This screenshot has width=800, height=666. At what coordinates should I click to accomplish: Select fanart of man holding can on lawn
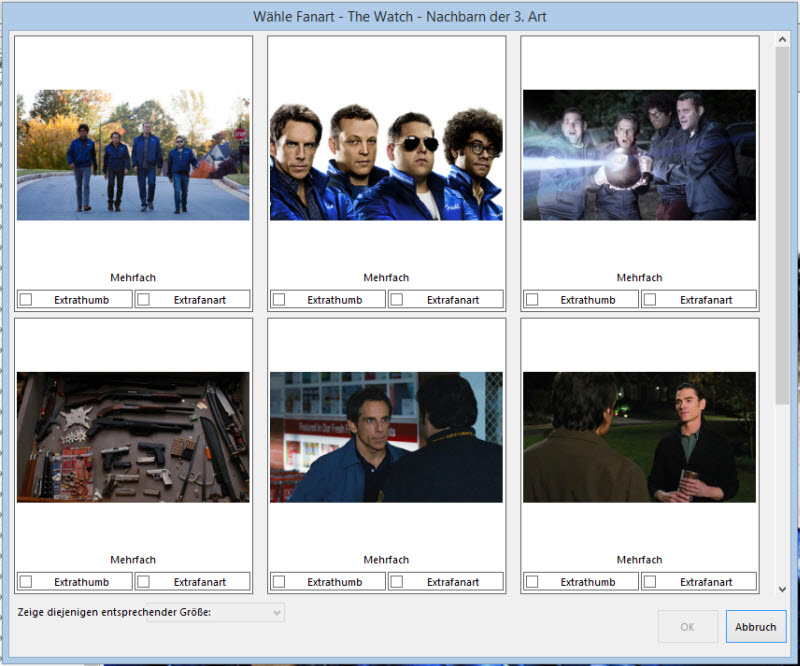tap(639, 437)
